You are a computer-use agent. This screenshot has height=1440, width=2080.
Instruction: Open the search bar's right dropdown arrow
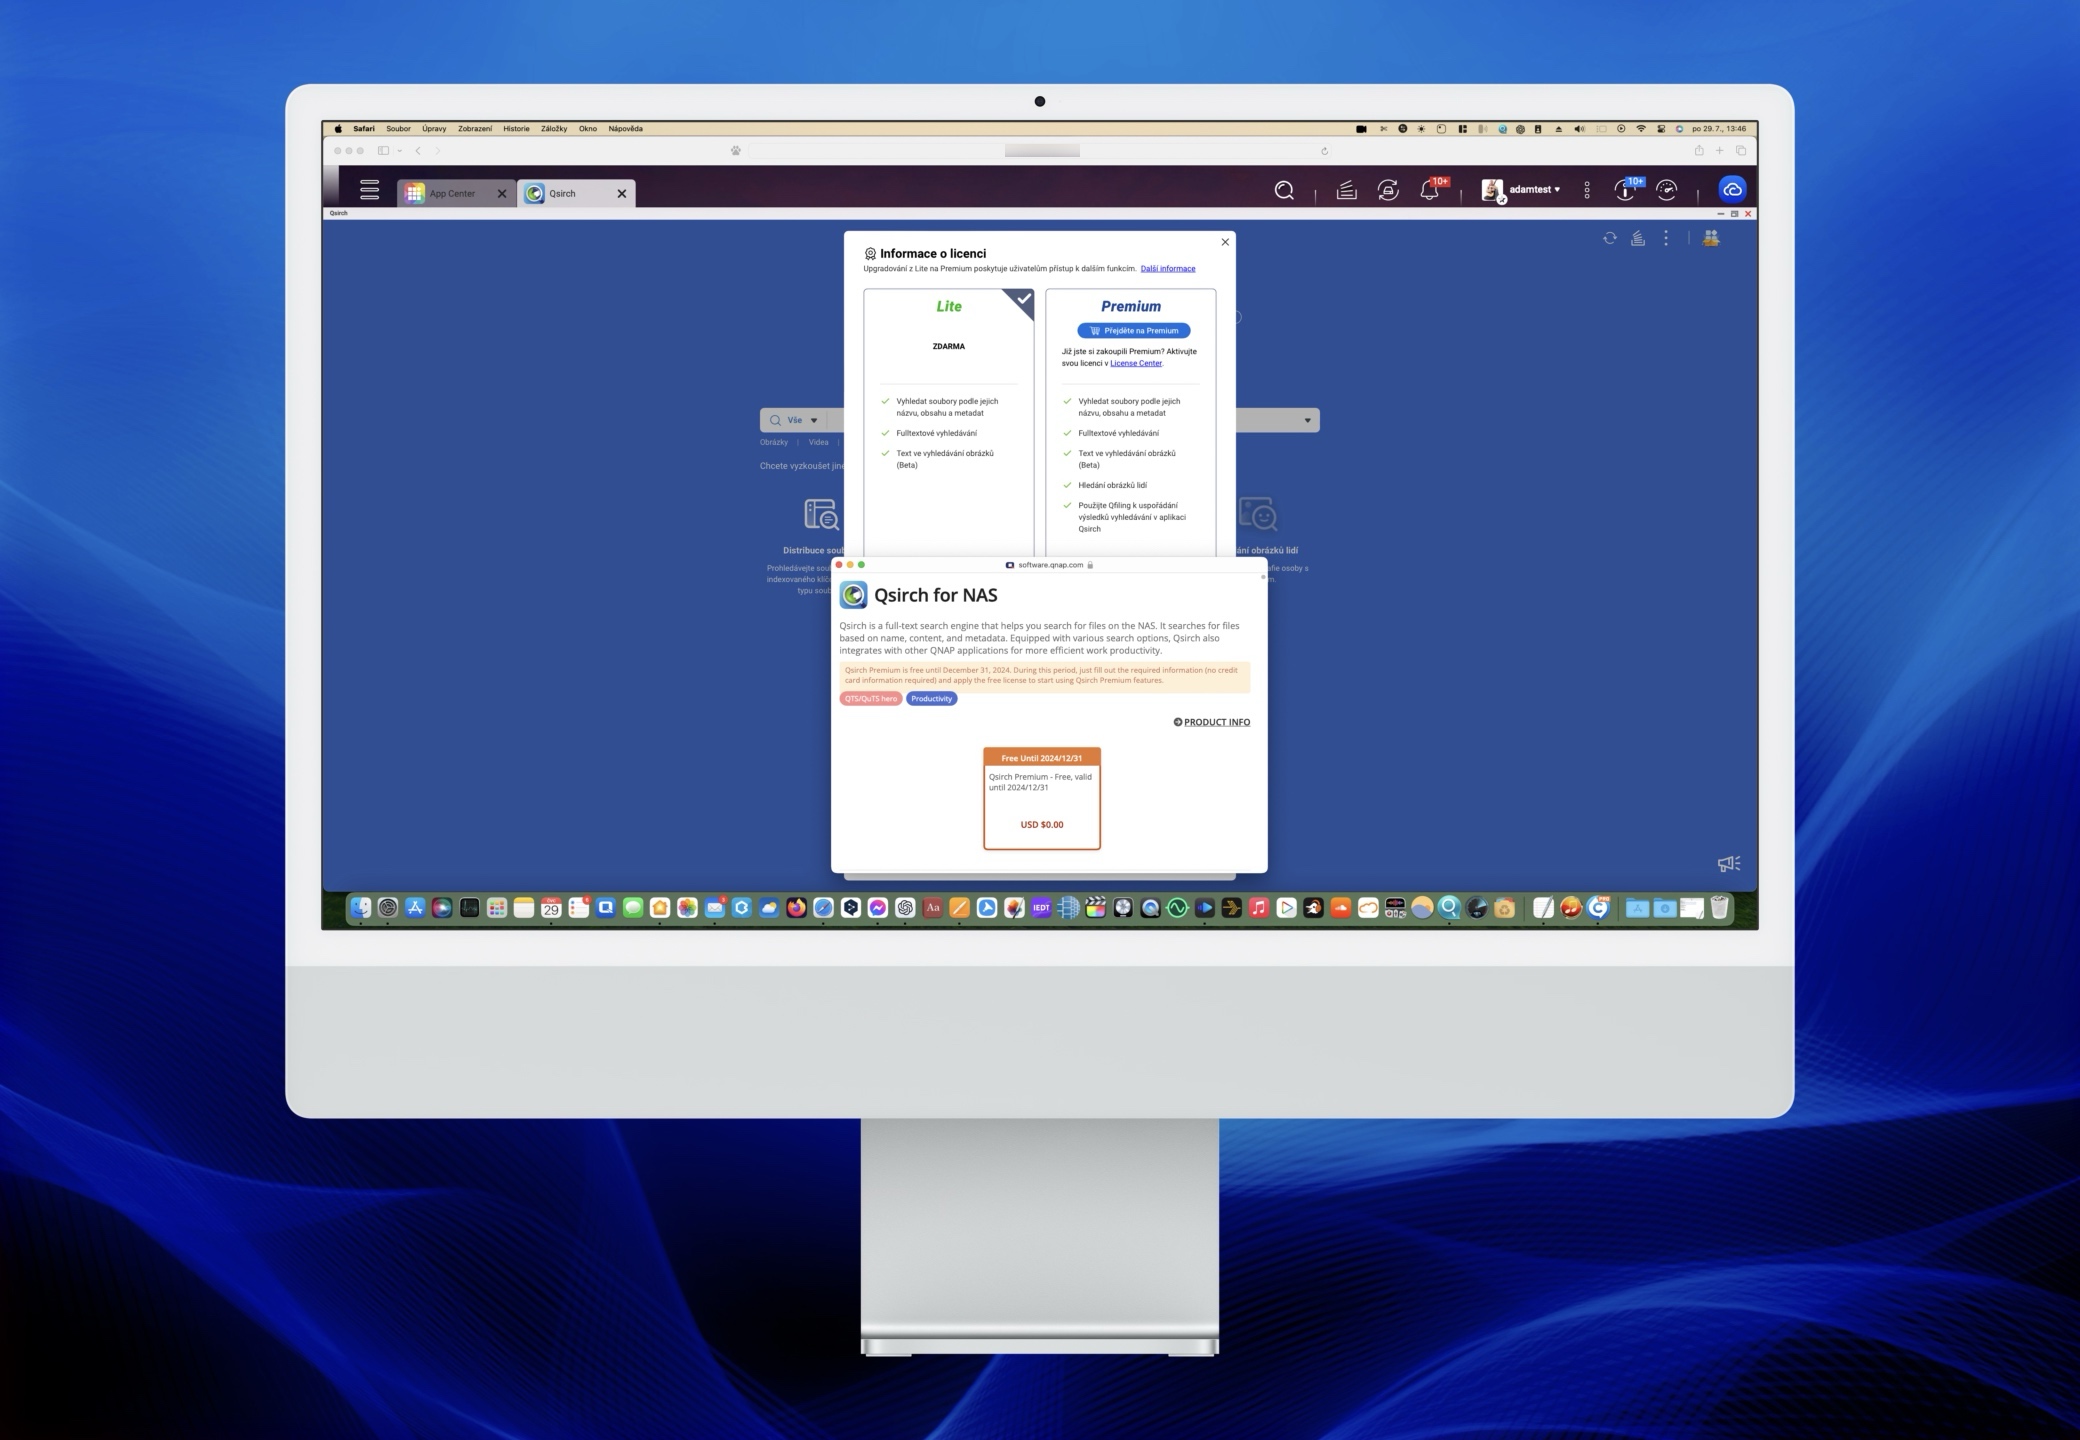click(x=1307, y=420)
